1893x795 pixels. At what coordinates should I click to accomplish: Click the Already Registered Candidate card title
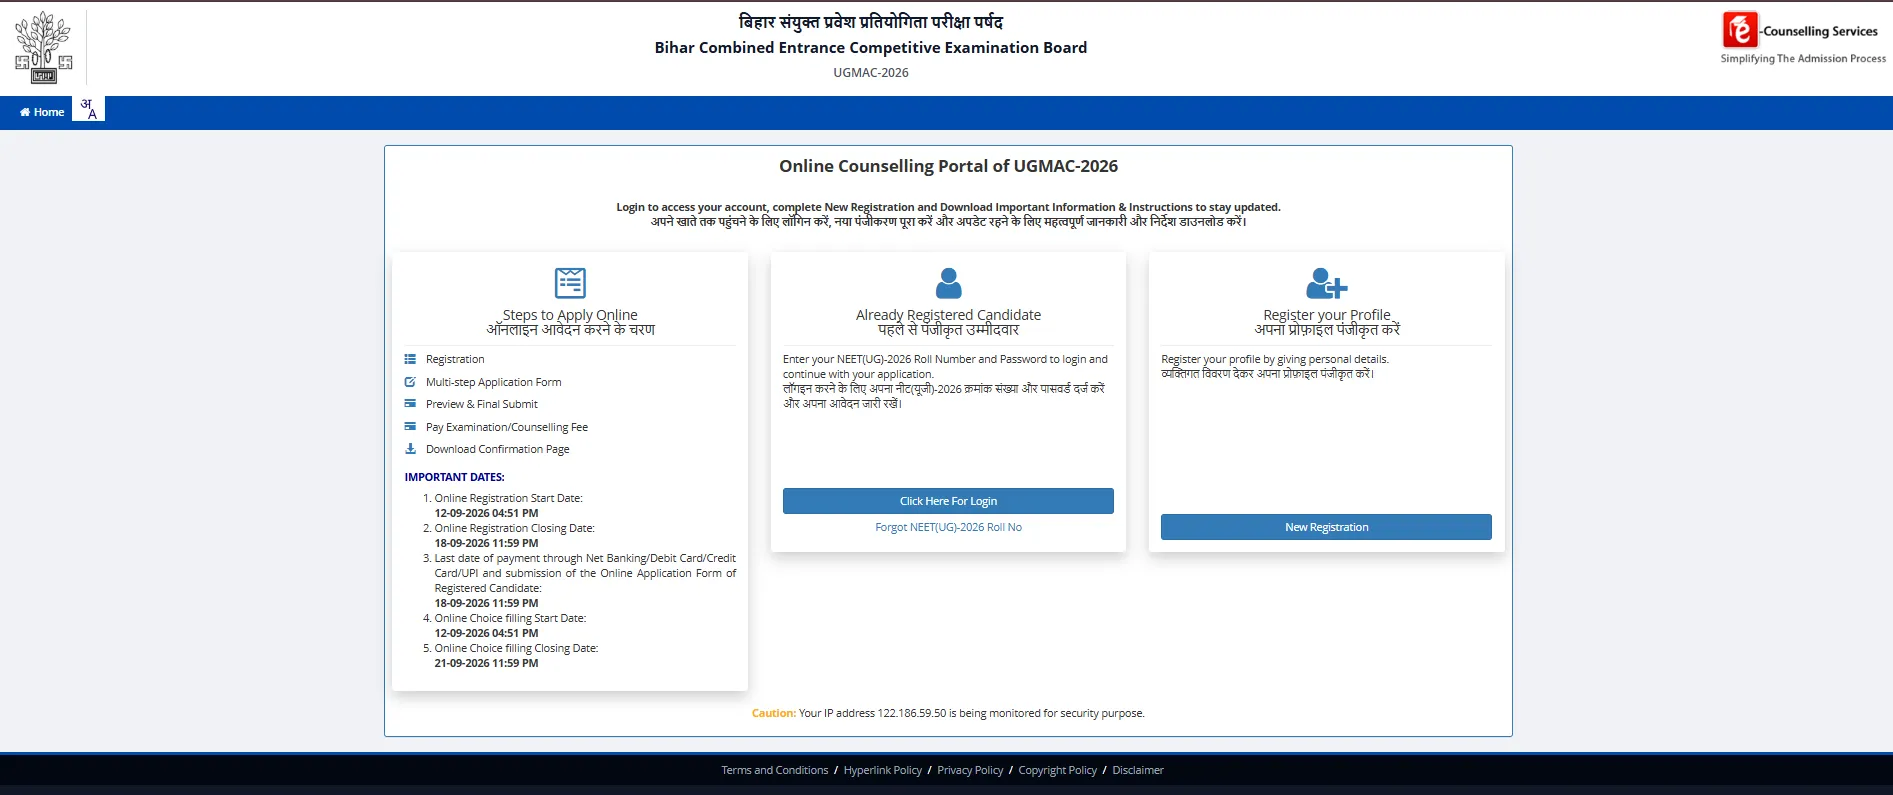point(948,322)
